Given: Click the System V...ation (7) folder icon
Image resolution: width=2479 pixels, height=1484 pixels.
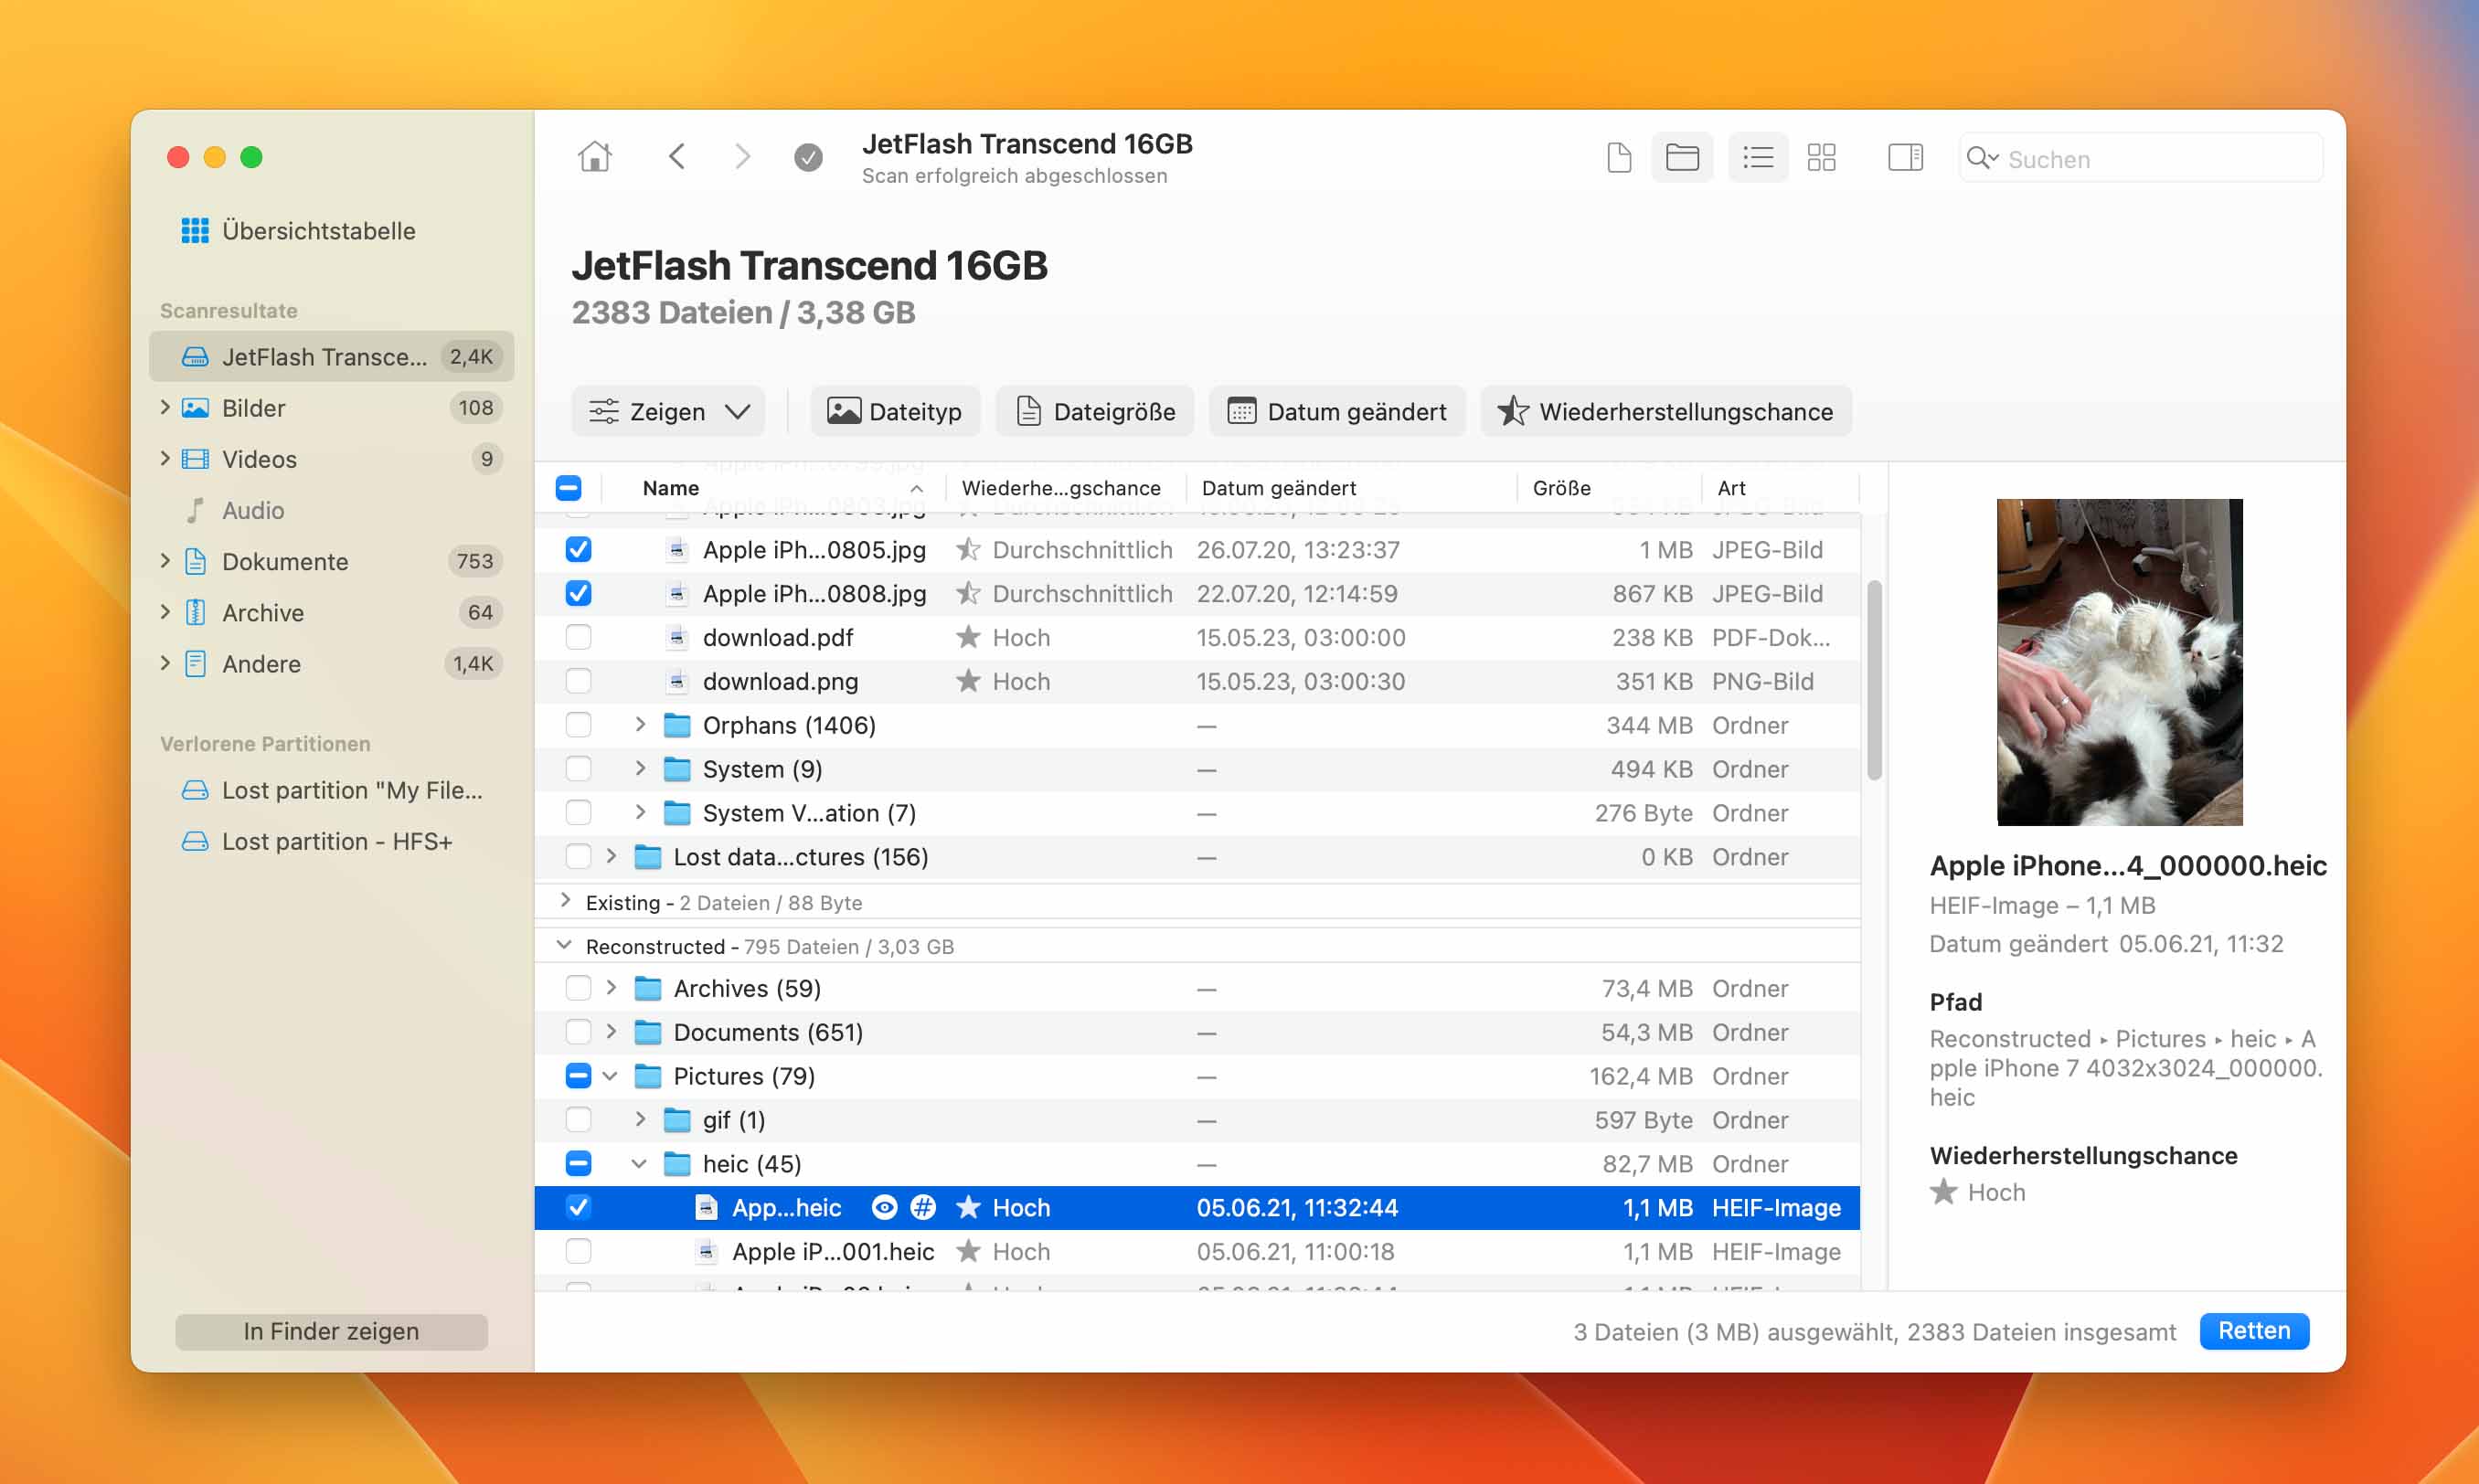Looking at the screenshot, I should 677,813.
